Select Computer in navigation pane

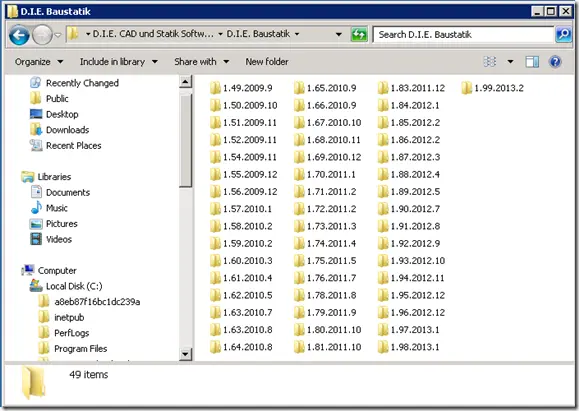tap(49, 270)
